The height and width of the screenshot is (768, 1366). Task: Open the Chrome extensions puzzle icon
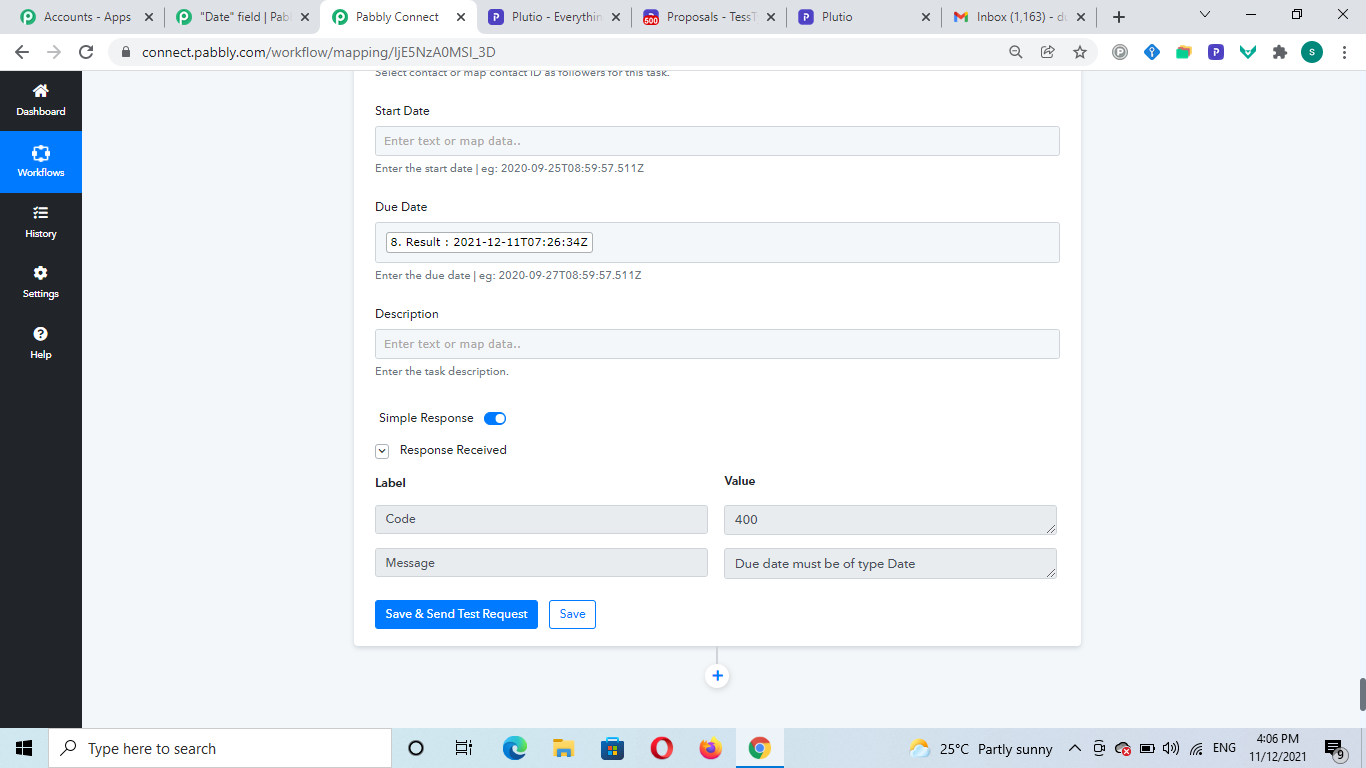click(x=1279, y=52)
